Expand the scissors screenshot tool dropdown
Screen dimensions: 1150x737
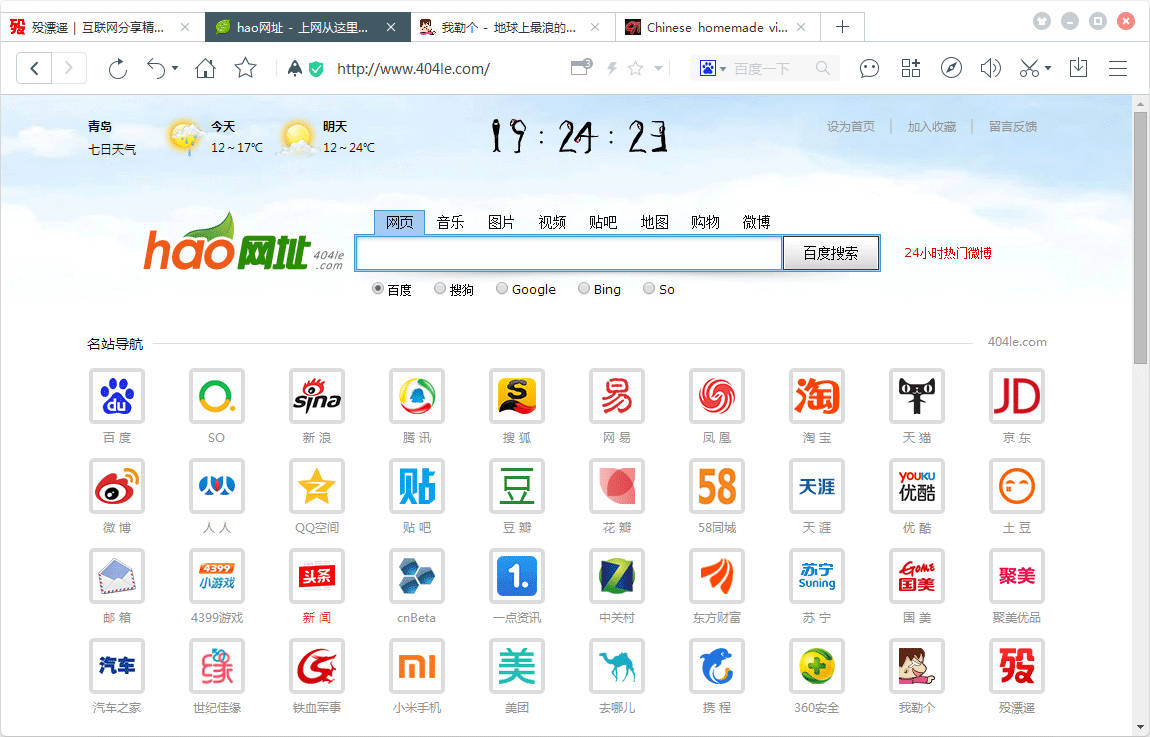pos(1048,68)
